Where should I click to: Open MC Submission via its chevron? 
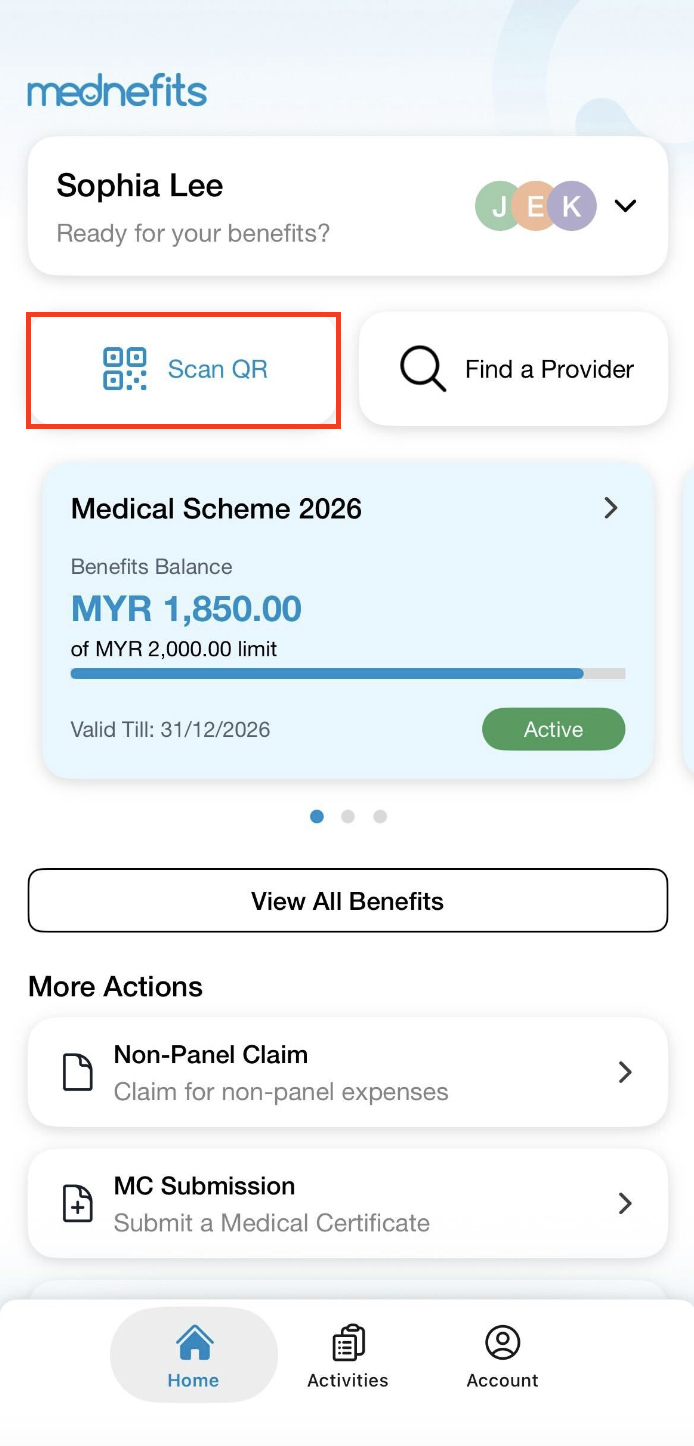click(x=625, y=1203)
